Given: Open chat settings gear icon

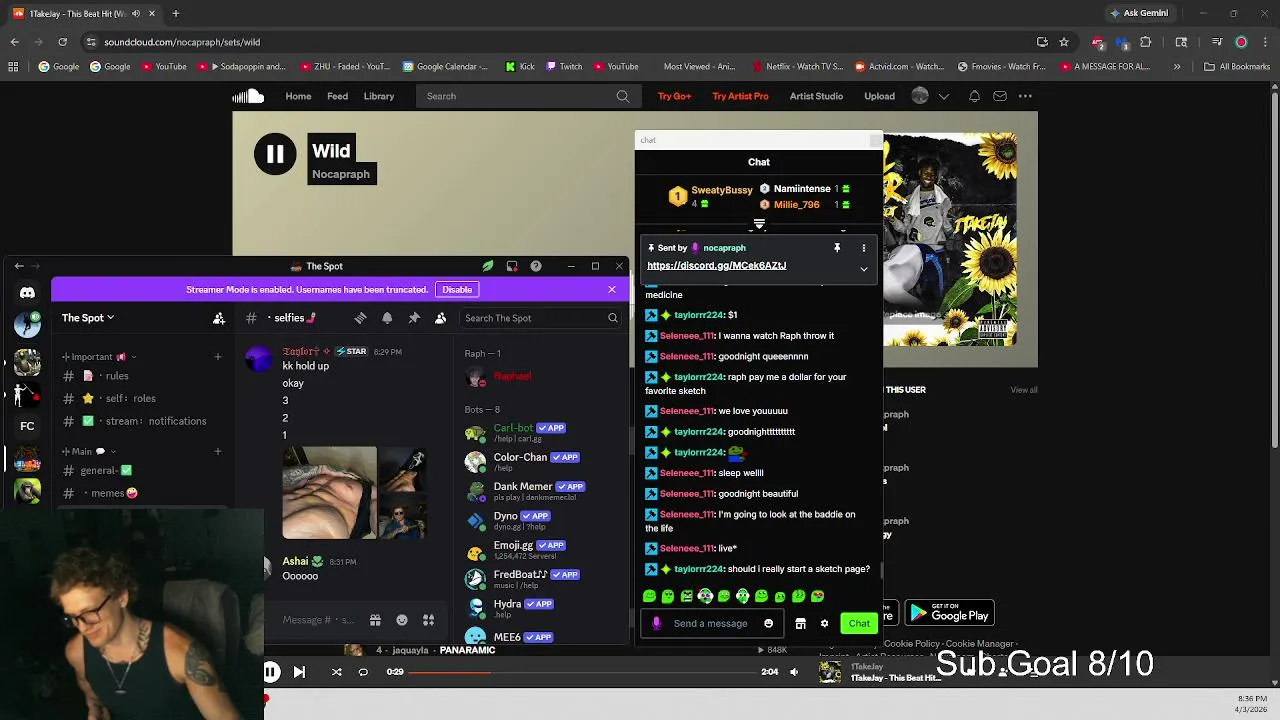Looking at the screenshot, I should (x=824, y=623).
